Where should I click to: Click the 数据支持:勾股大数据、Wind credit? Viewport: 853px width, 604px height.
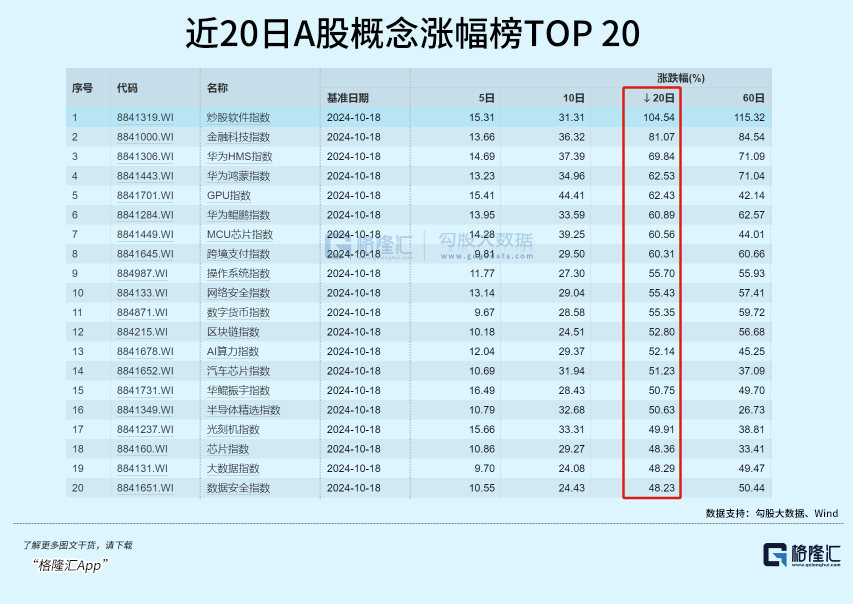pos(772,513)
